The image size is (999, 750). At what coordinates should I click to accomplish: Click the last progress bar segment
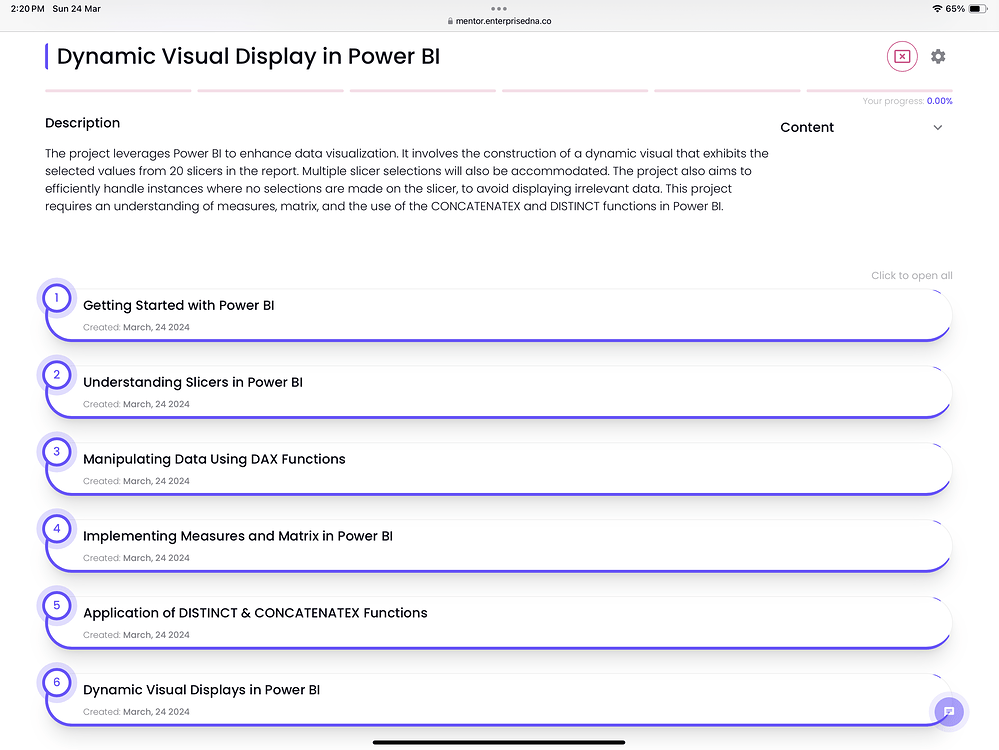coord(880,89)
